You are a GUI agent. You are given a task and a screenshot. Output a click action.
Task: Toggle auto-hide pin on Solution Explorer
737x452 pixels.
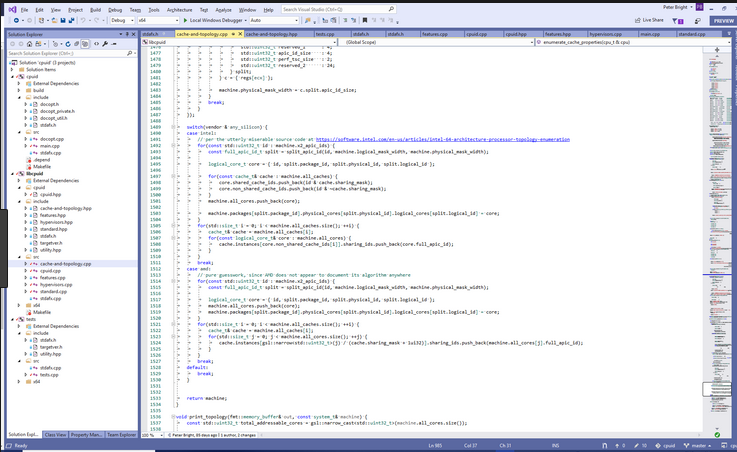pyautogui.click(x=127, y=33)
